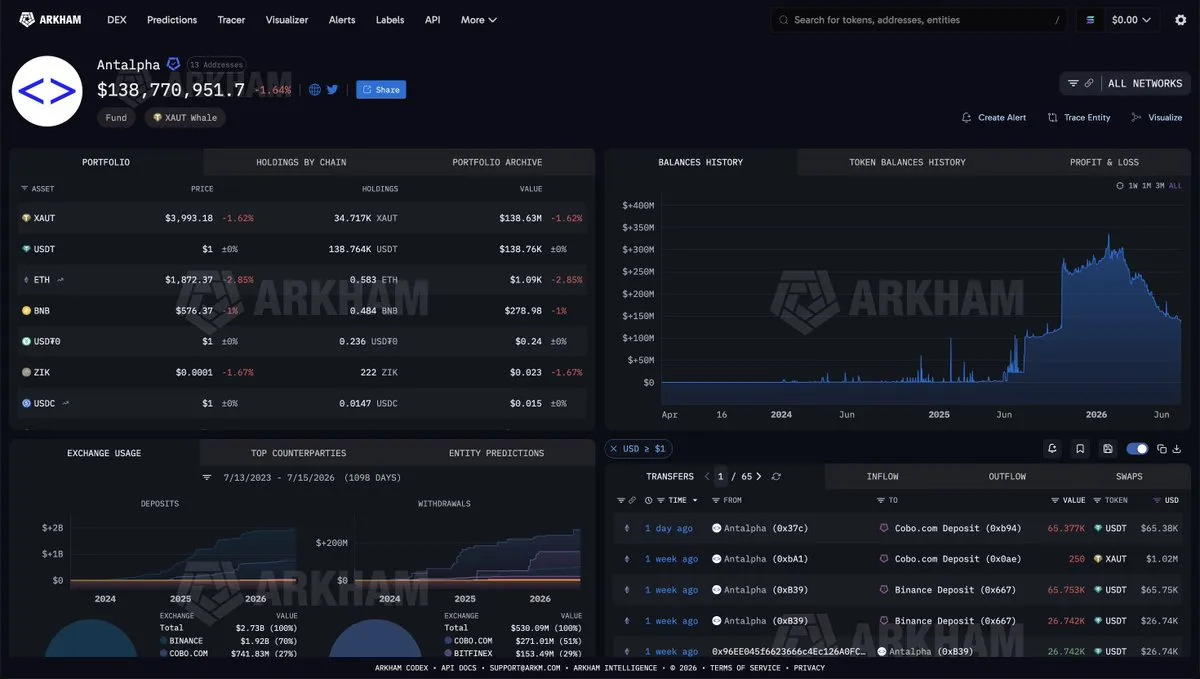Viewport: 1200px width, 679px height.
Task: Open the ALL NETWORKS filter selector
Action: tap(1125, 84)
